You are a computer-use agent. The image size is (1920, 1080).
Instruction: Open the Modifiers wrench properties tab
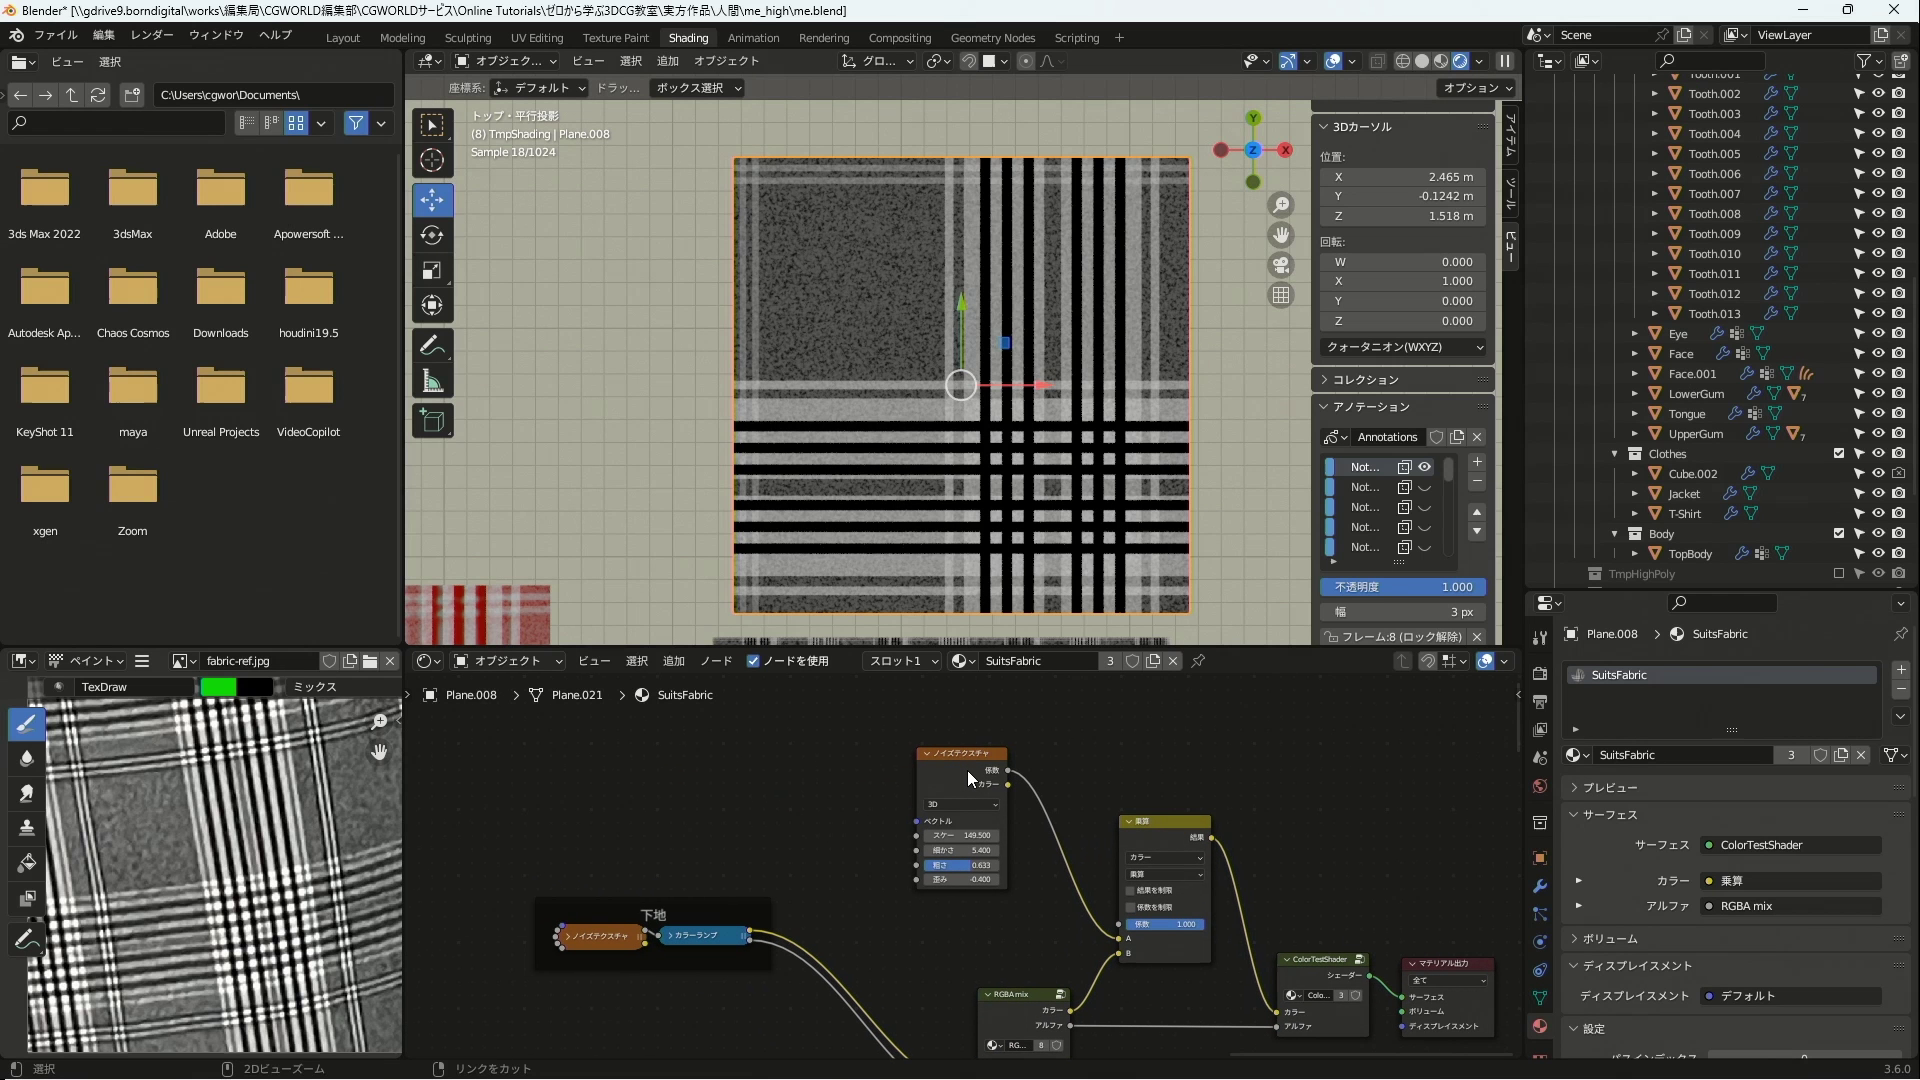click(1540, 886)
